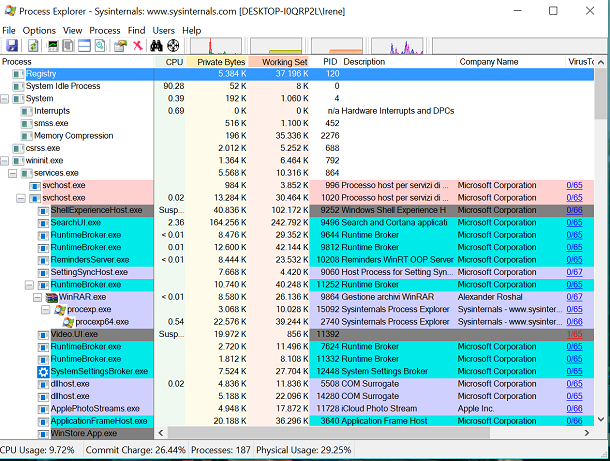Screen dimensions: 610x461
Task: Open the System Information toolbar icon
Action: point(53,46)
